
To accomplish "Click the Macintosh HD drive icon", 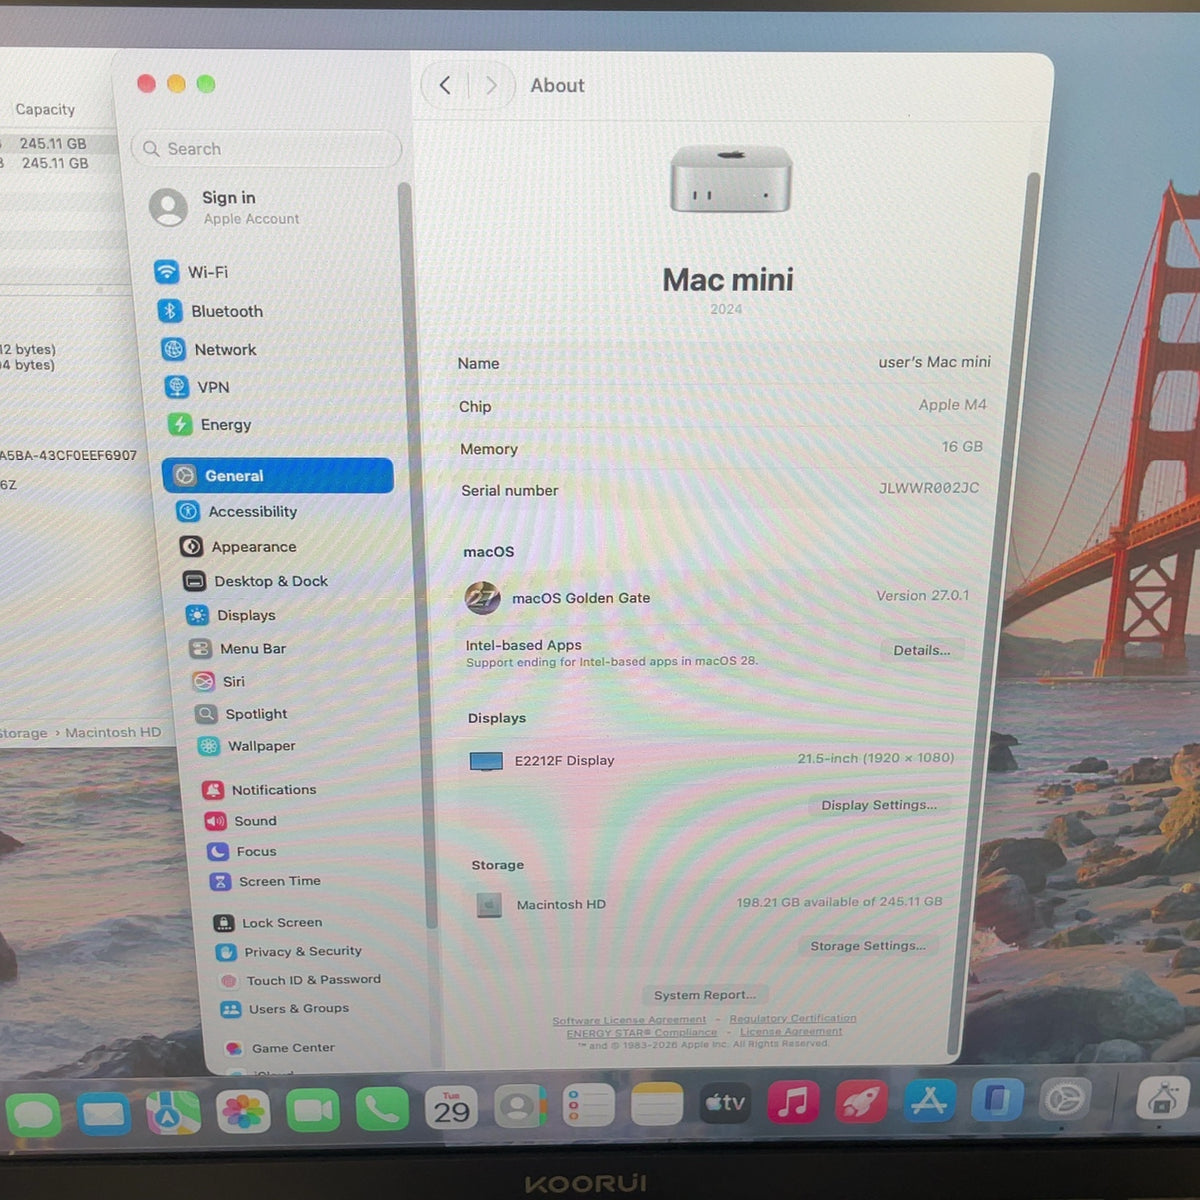I will point(489,905).
